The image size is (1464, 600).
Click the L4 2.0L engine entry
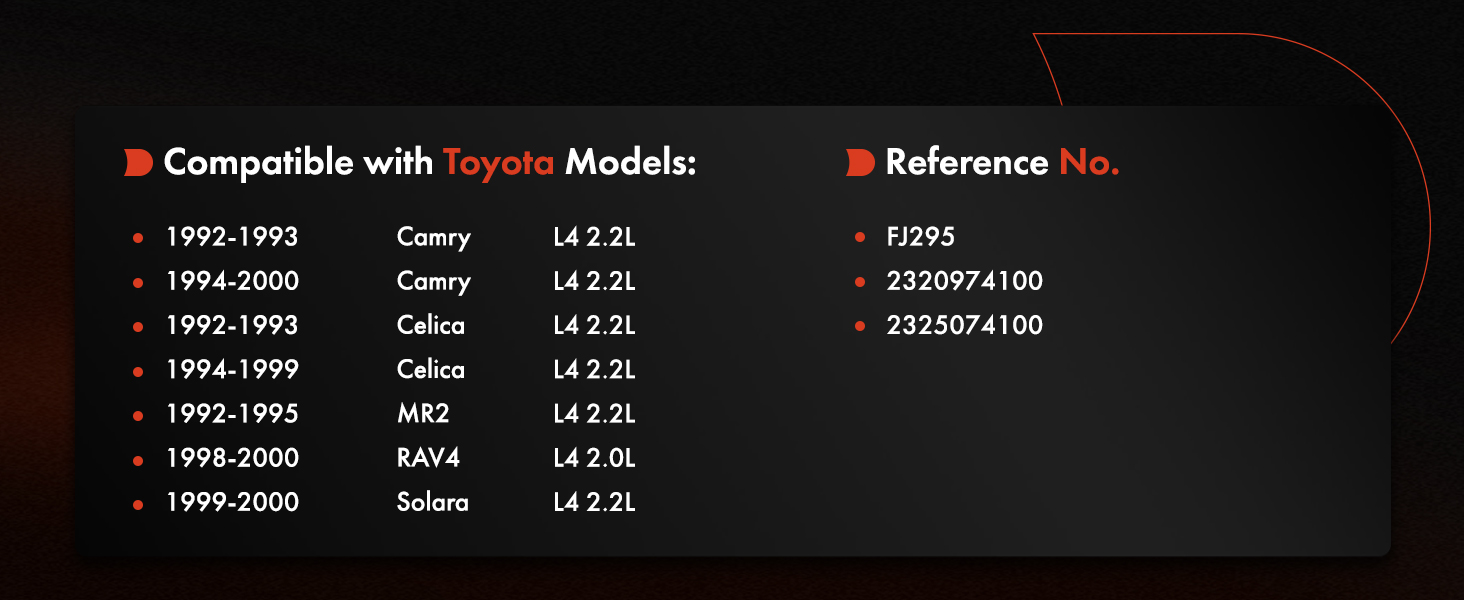594,457
